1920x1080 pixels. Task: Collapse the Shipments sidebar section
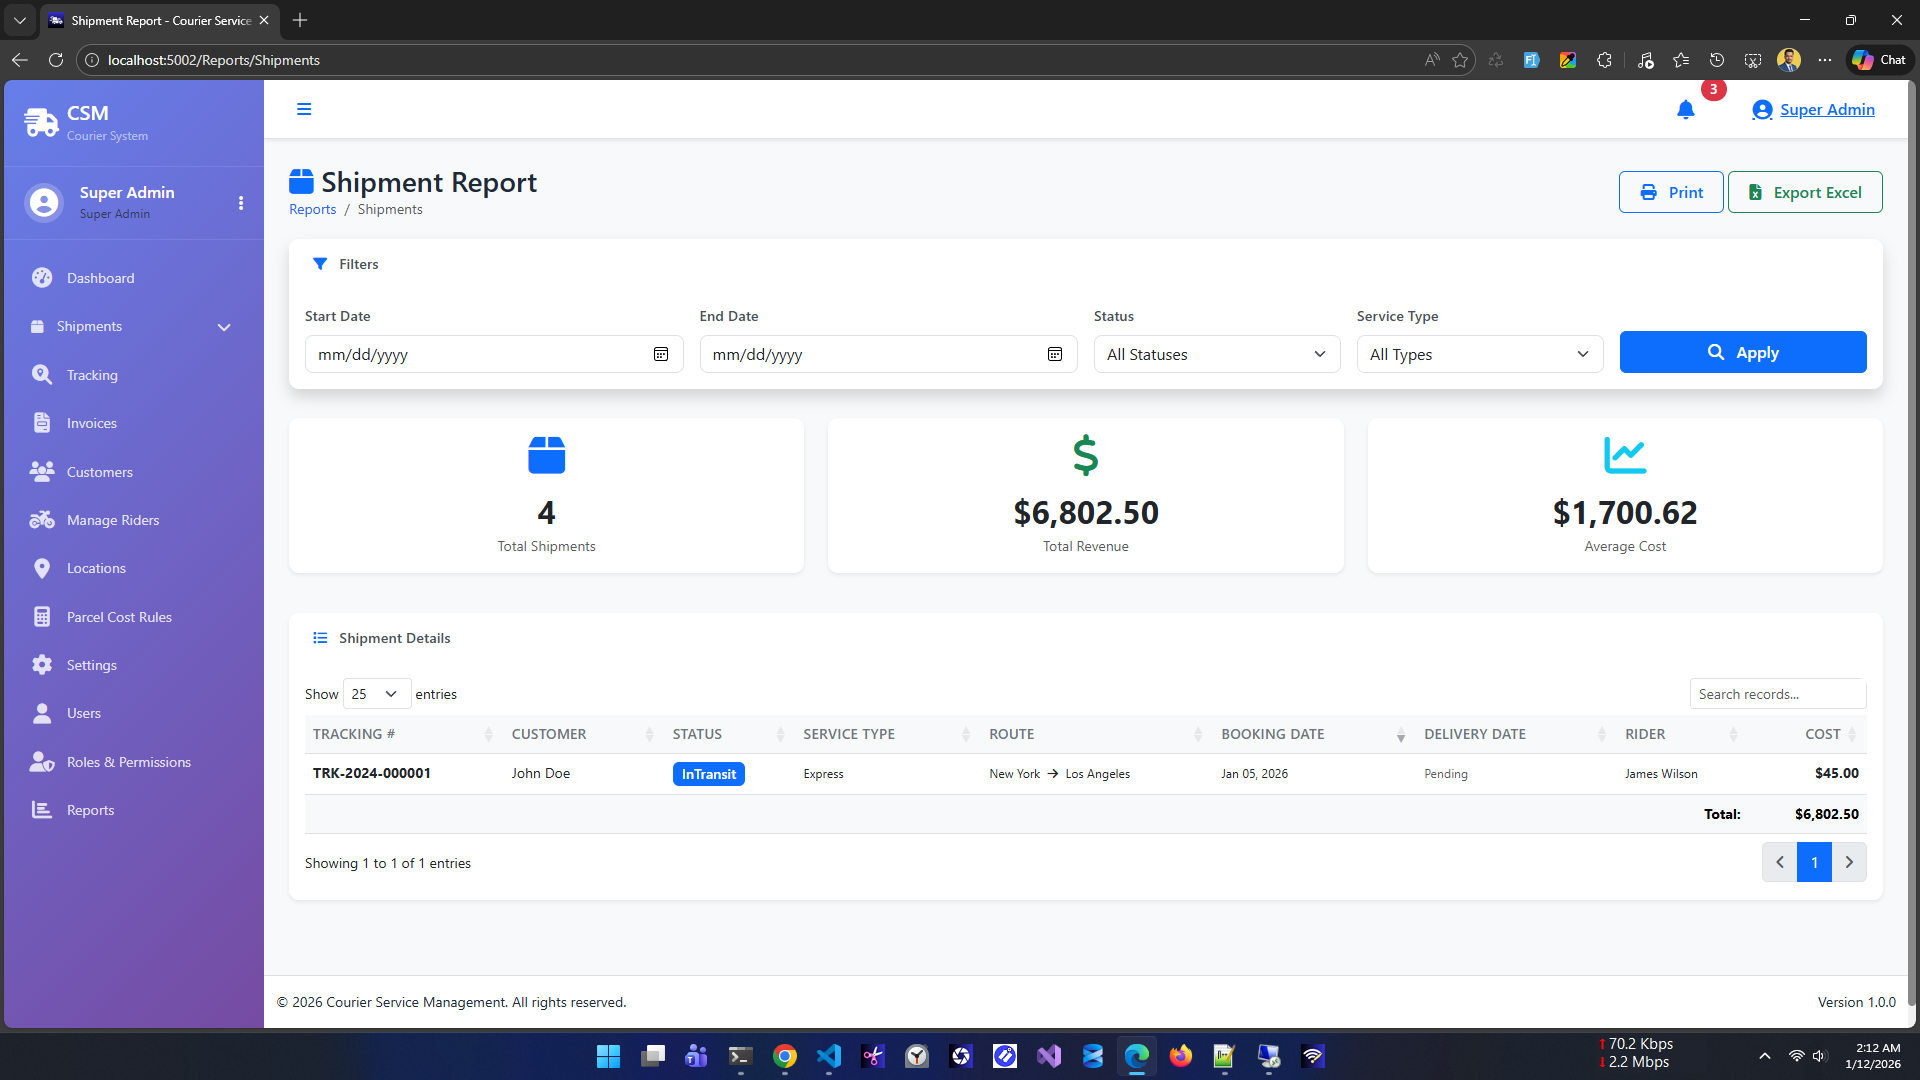point(223,326)
